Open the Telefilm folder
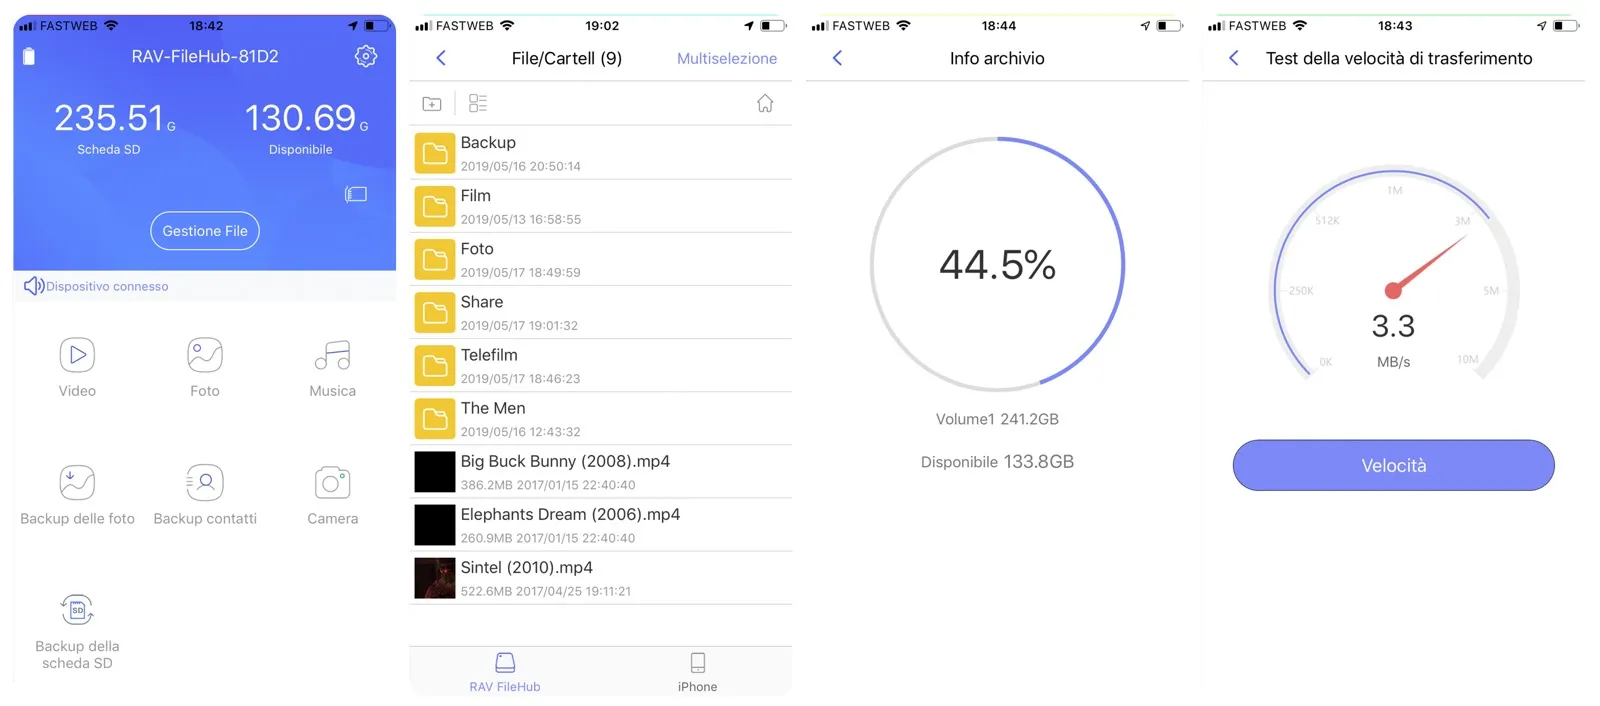The width and height of the screenshot is (1600, 706). click(x=601, y=365)
